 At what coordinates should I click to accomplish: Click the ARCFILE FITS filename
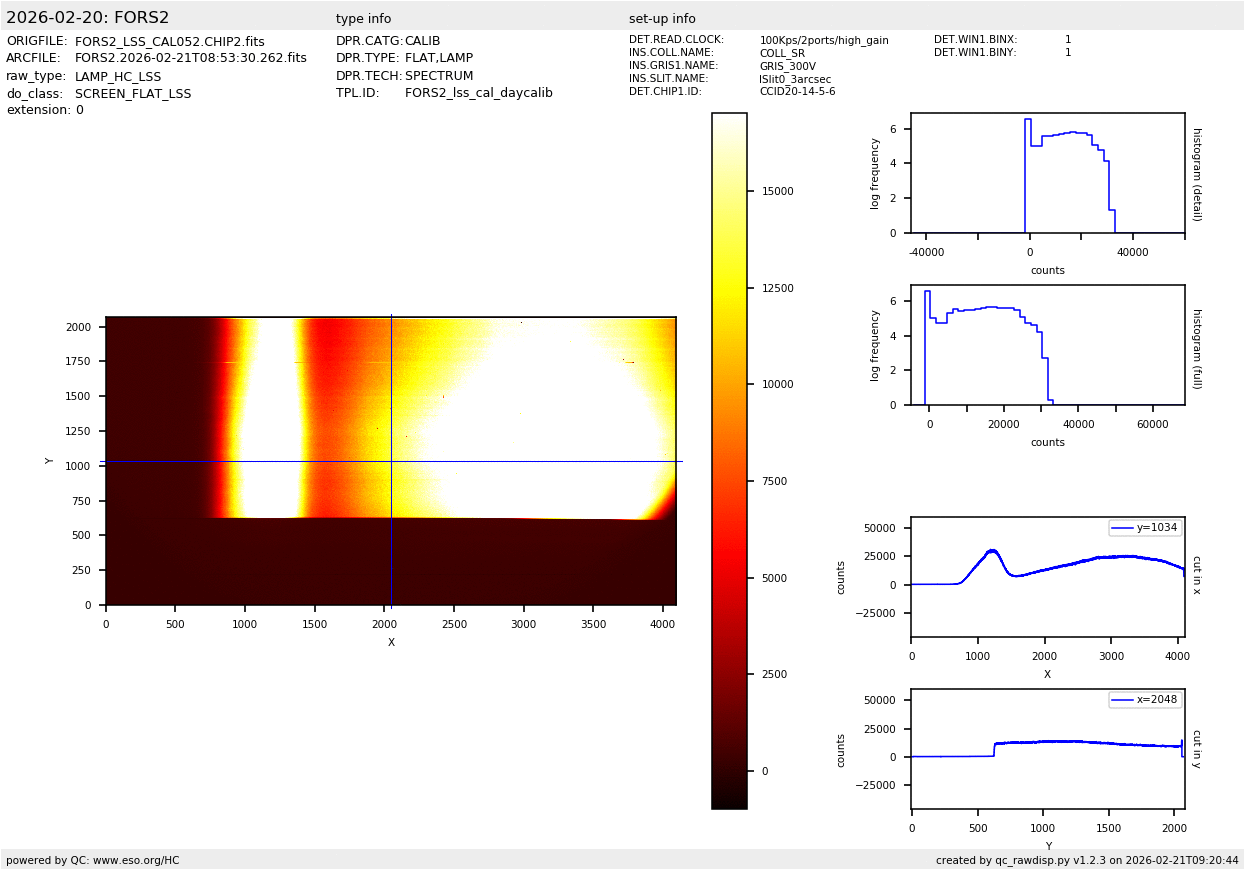coord(190,58)
